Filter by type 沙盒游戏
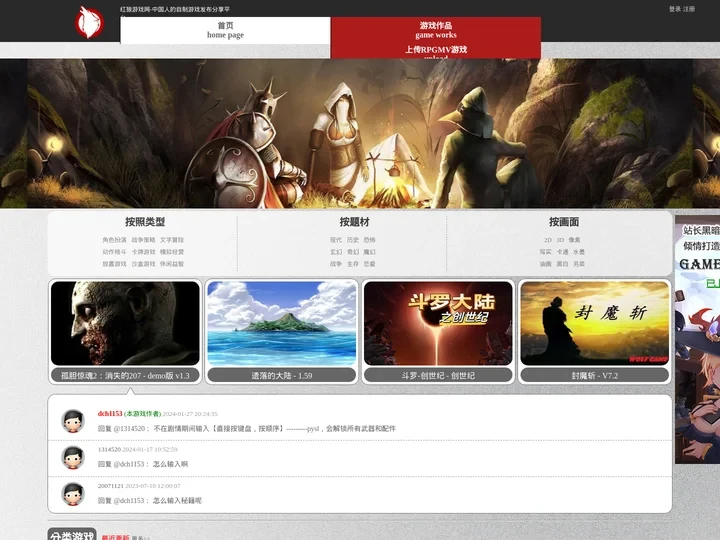The width and height of the screenshot is (720, 540). tap(143, 264)
